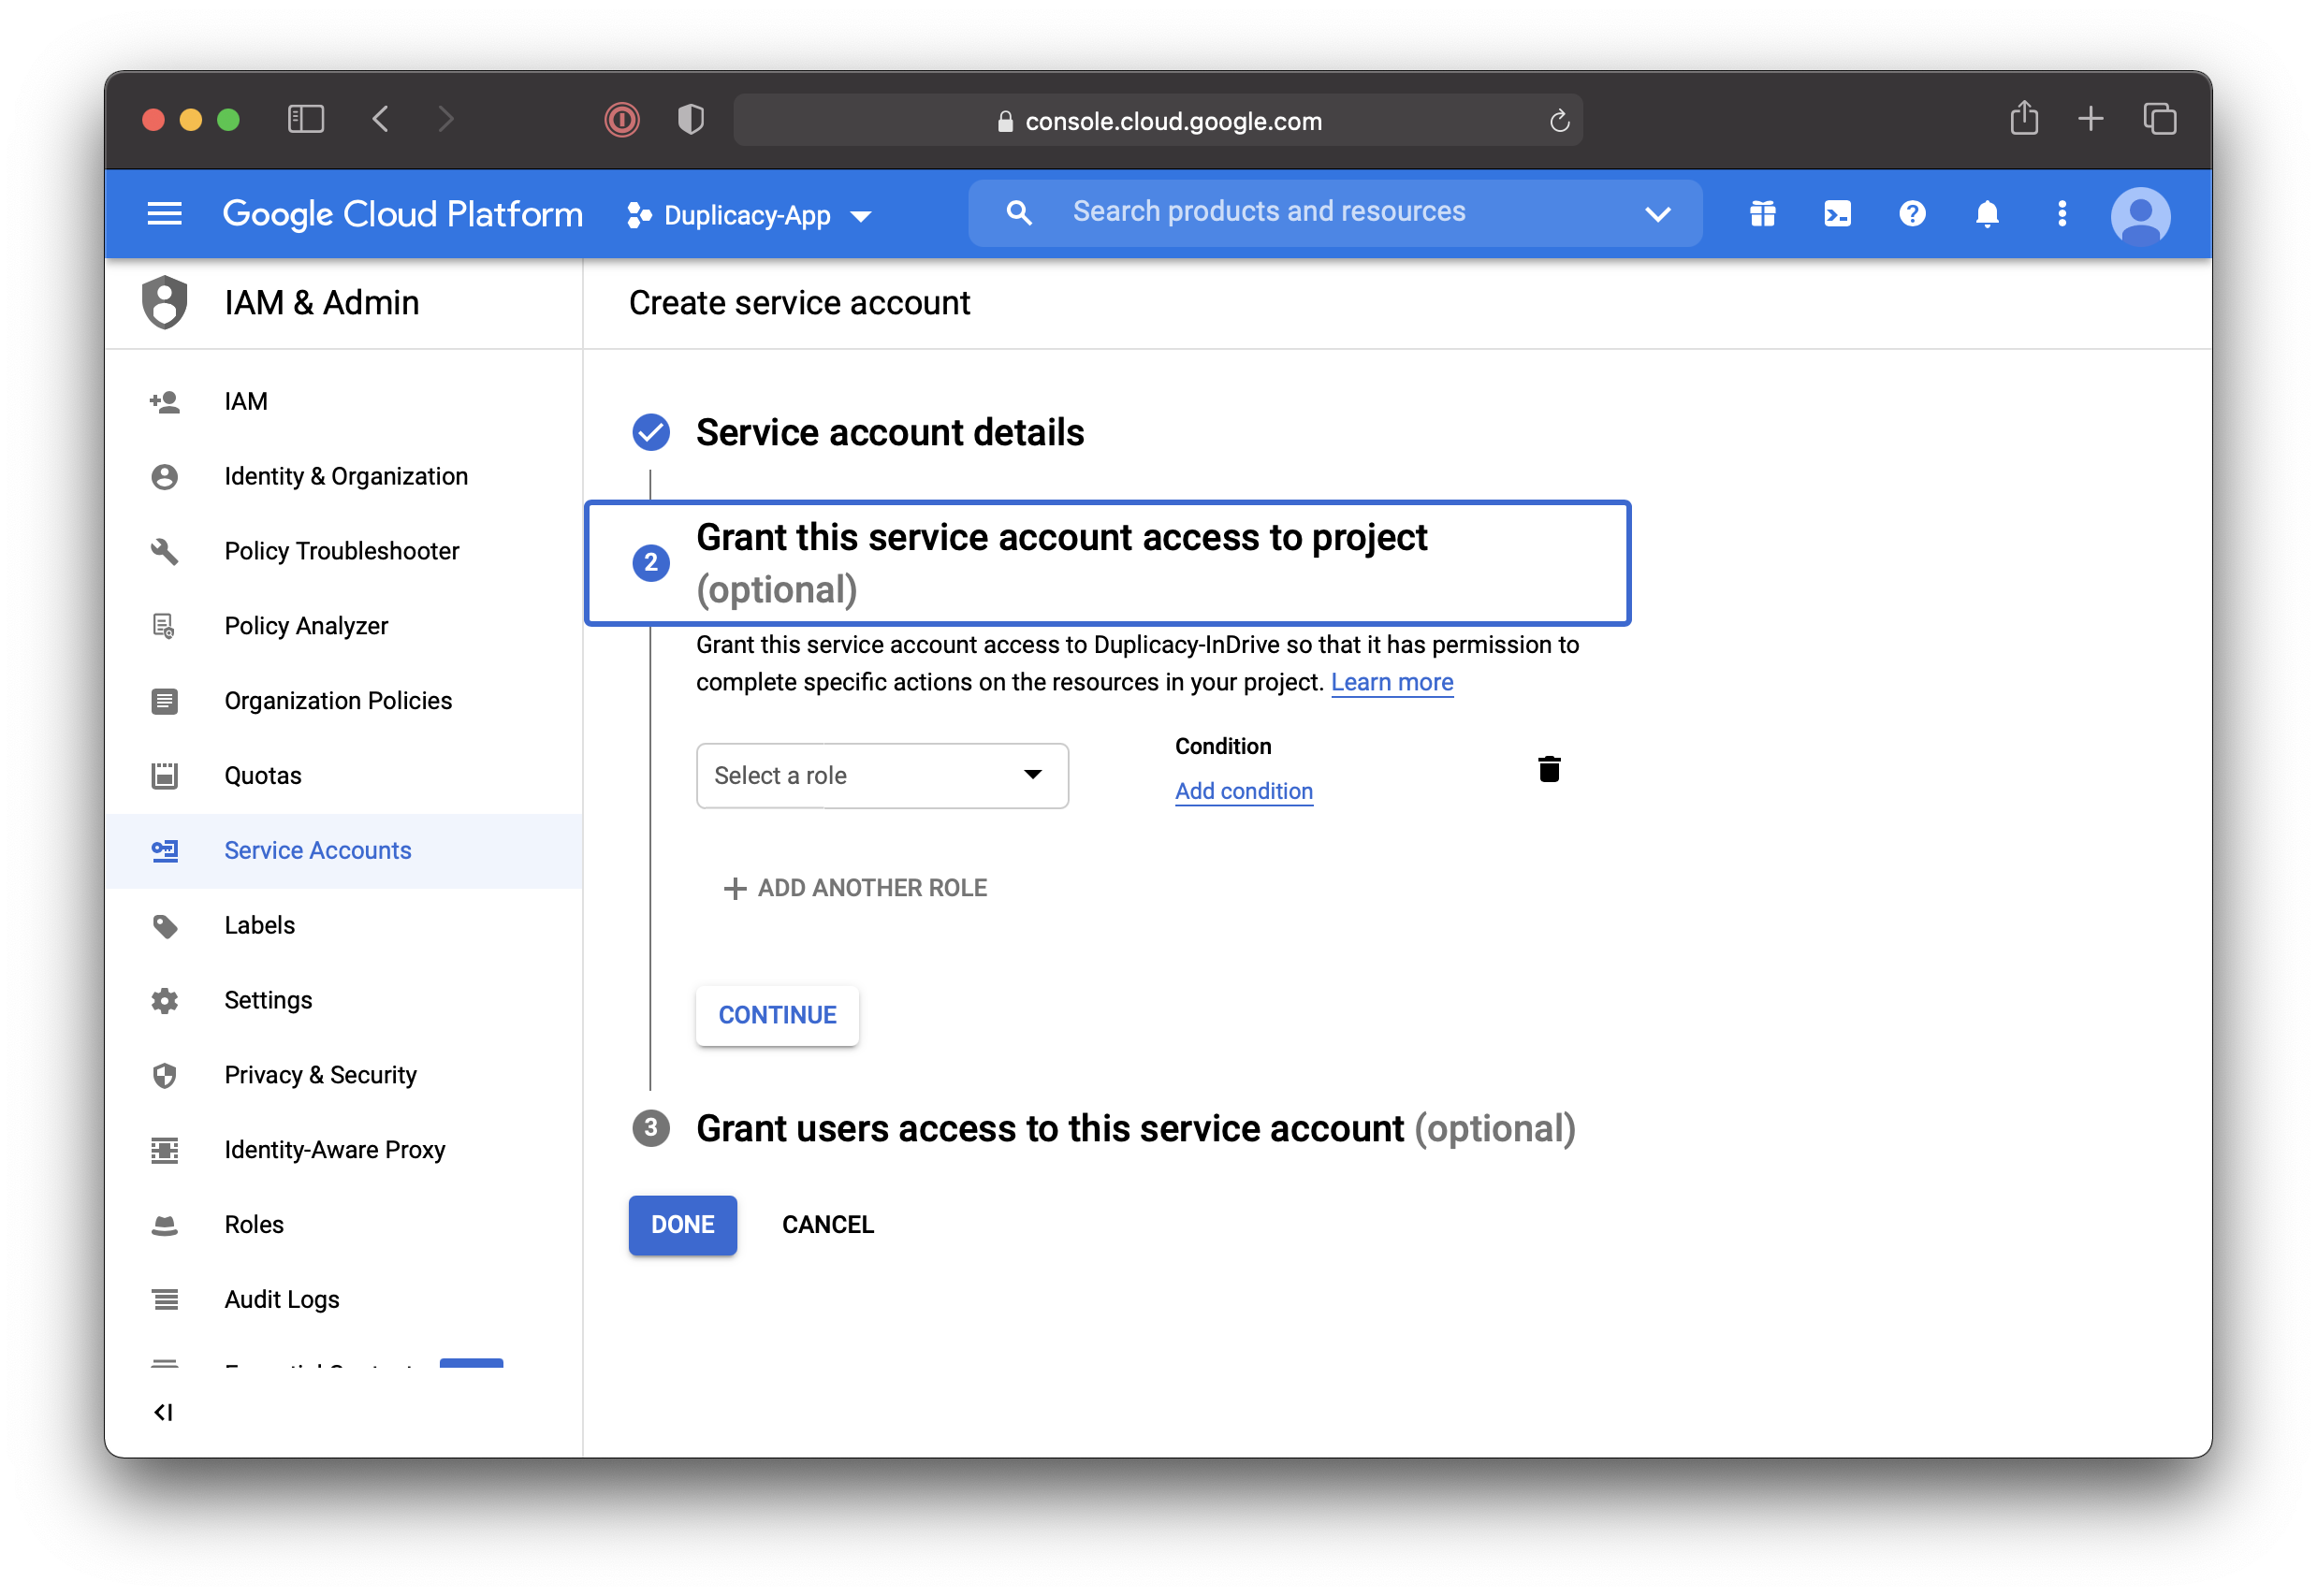This screenshot has height=1596, width=2317.
Task: Expand the Select a role dropdown
Action: (882, 776)
